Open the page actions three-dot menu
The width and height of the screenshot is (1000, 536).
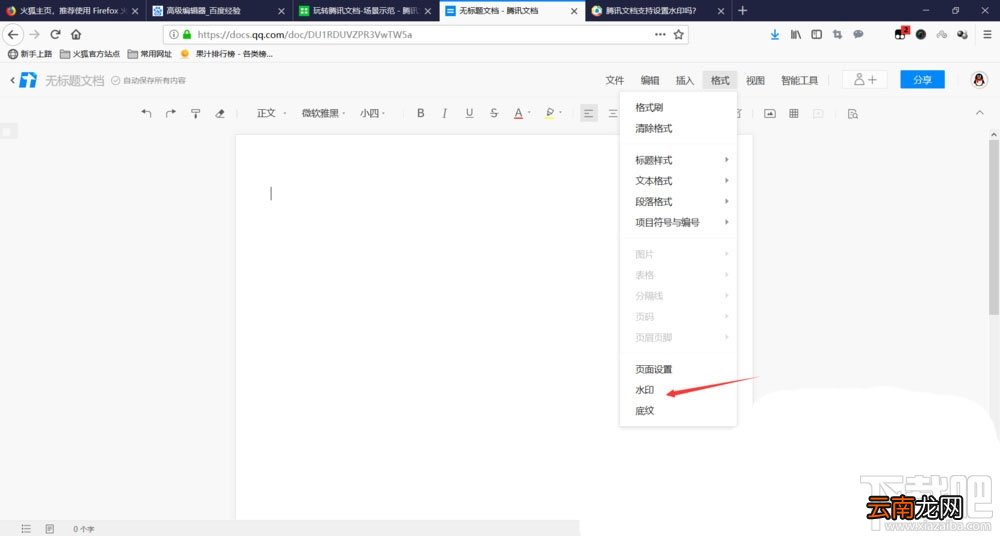click(660, 34)
